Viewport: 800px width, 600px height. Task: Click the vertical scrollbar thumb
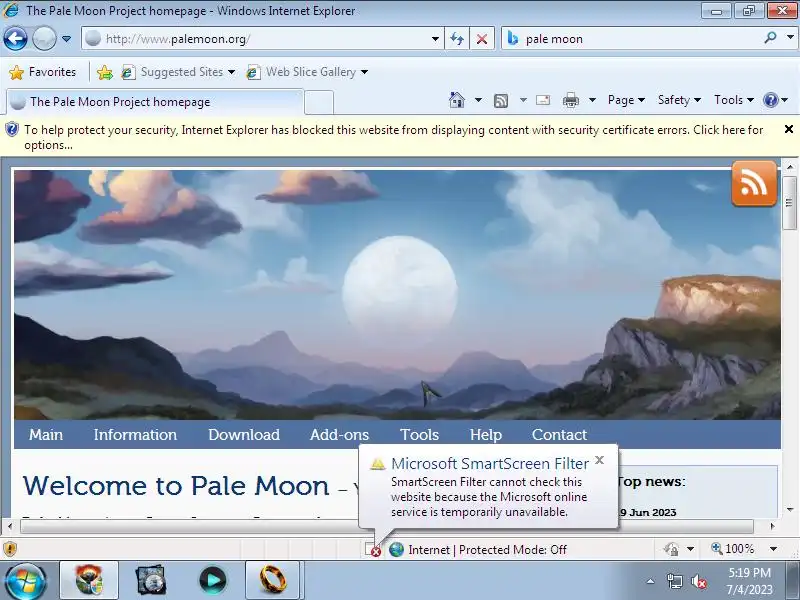tap(789, 203)
